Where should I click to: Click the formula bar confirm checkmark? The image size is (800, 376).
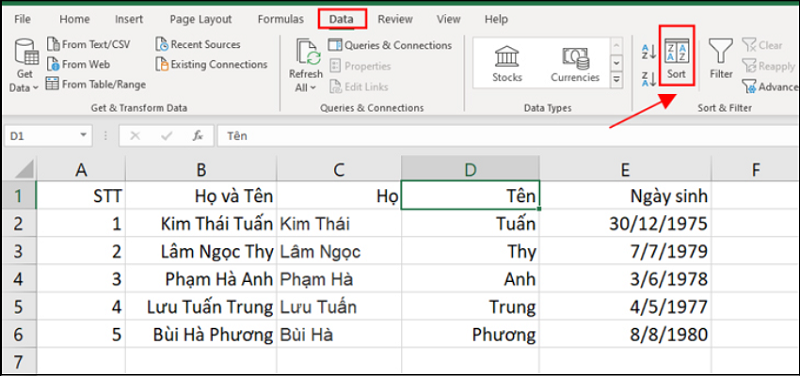[x=166, y=136]
